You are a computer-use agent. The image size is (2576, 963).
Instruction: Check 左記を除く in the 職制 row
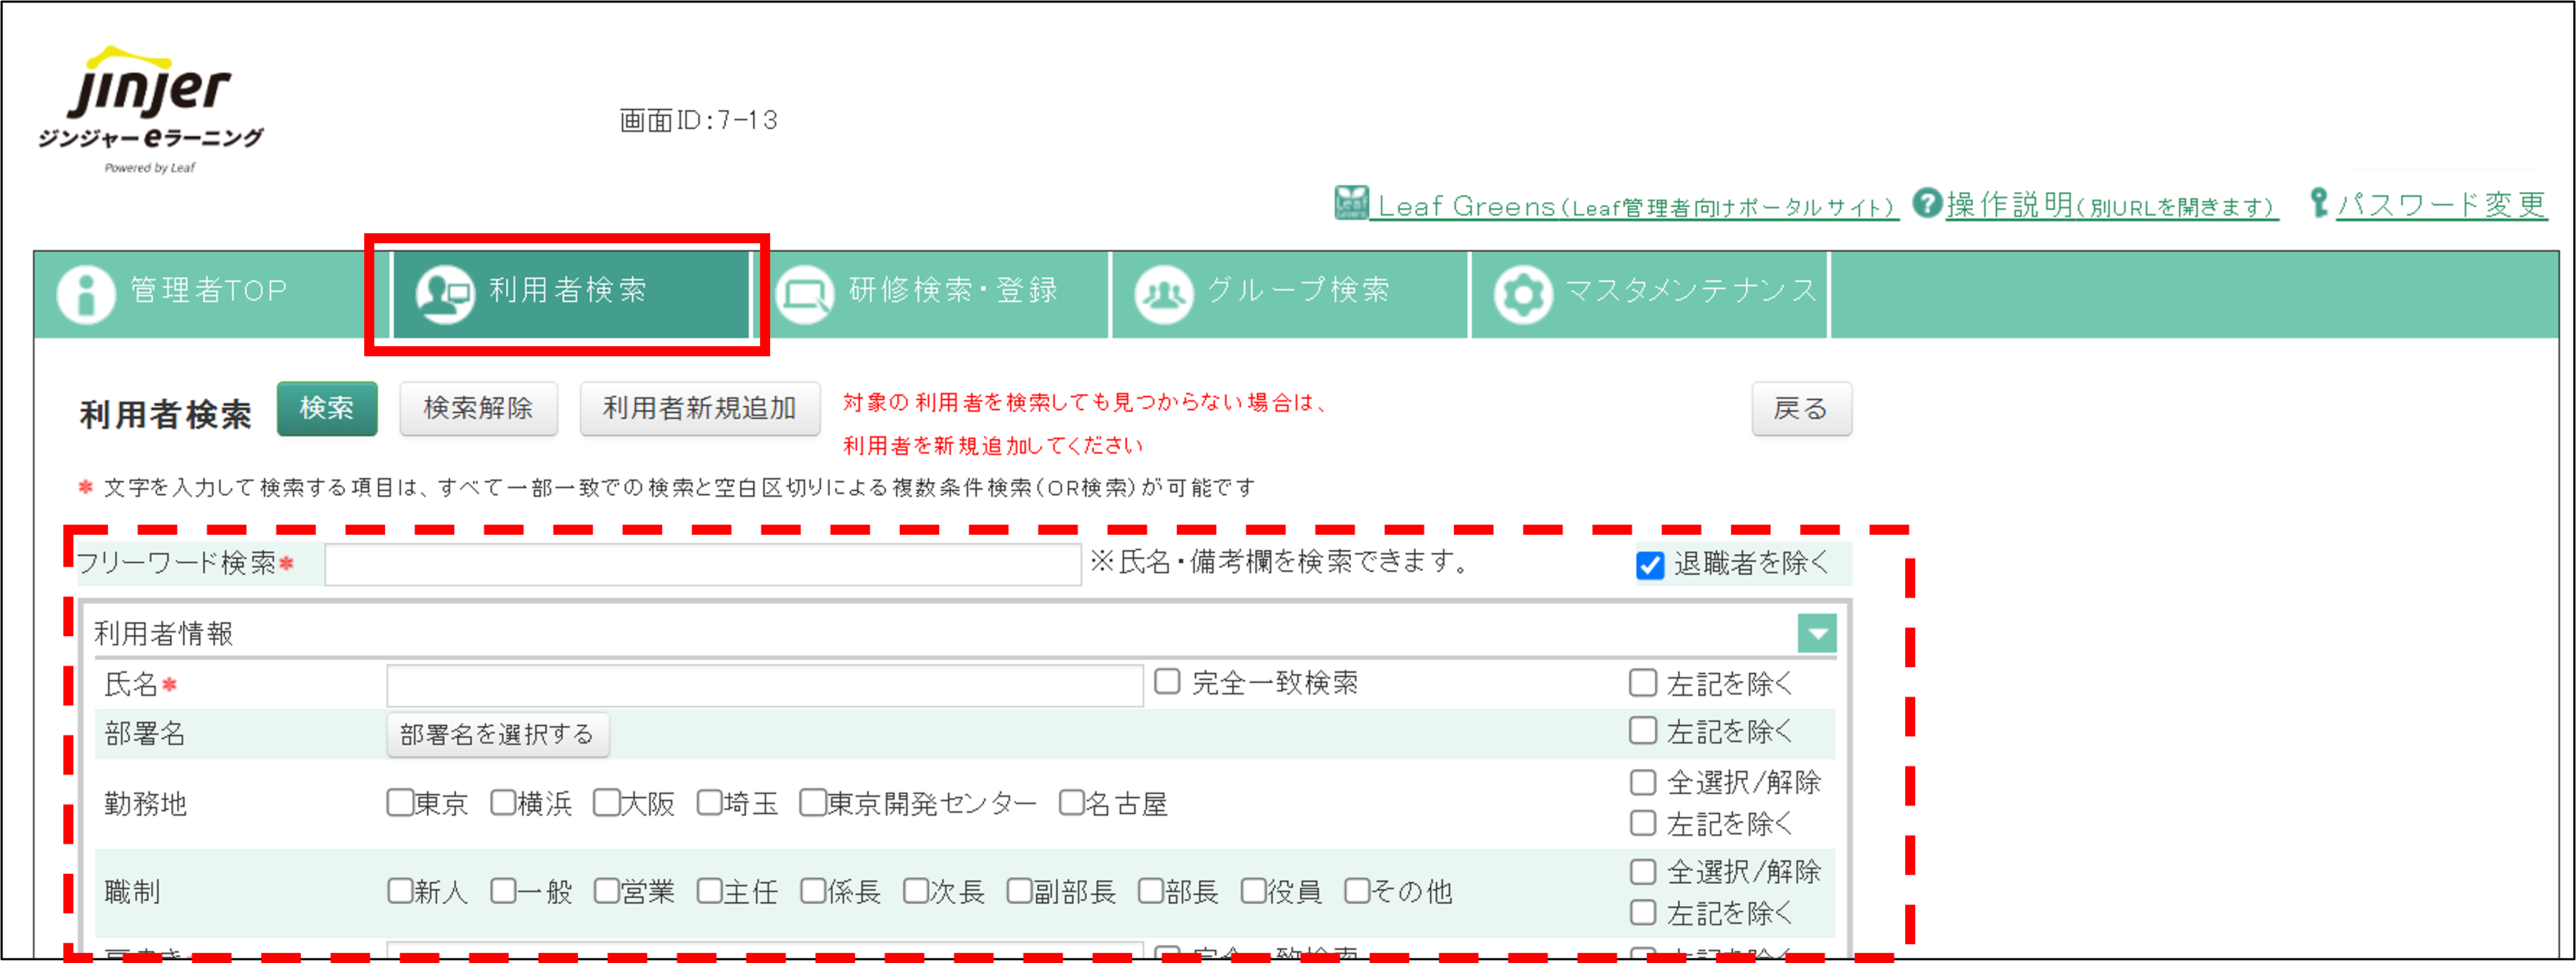point(1642,912)
